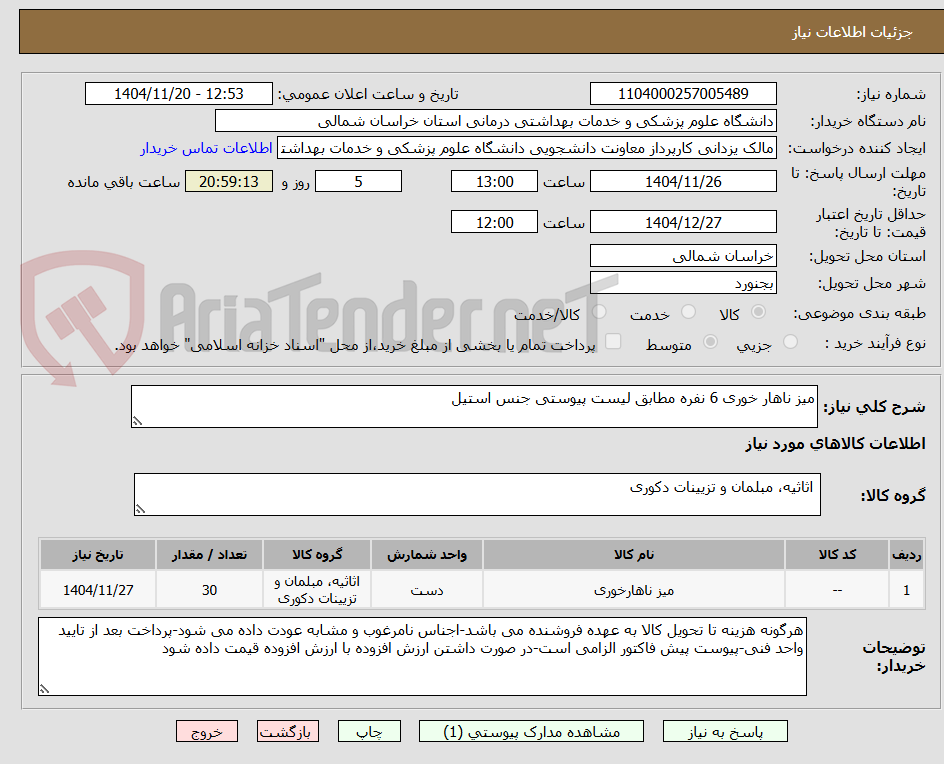
Task: Click the announcement date field 1404/11/20 - 12:53
Action: tap(179, 94)
